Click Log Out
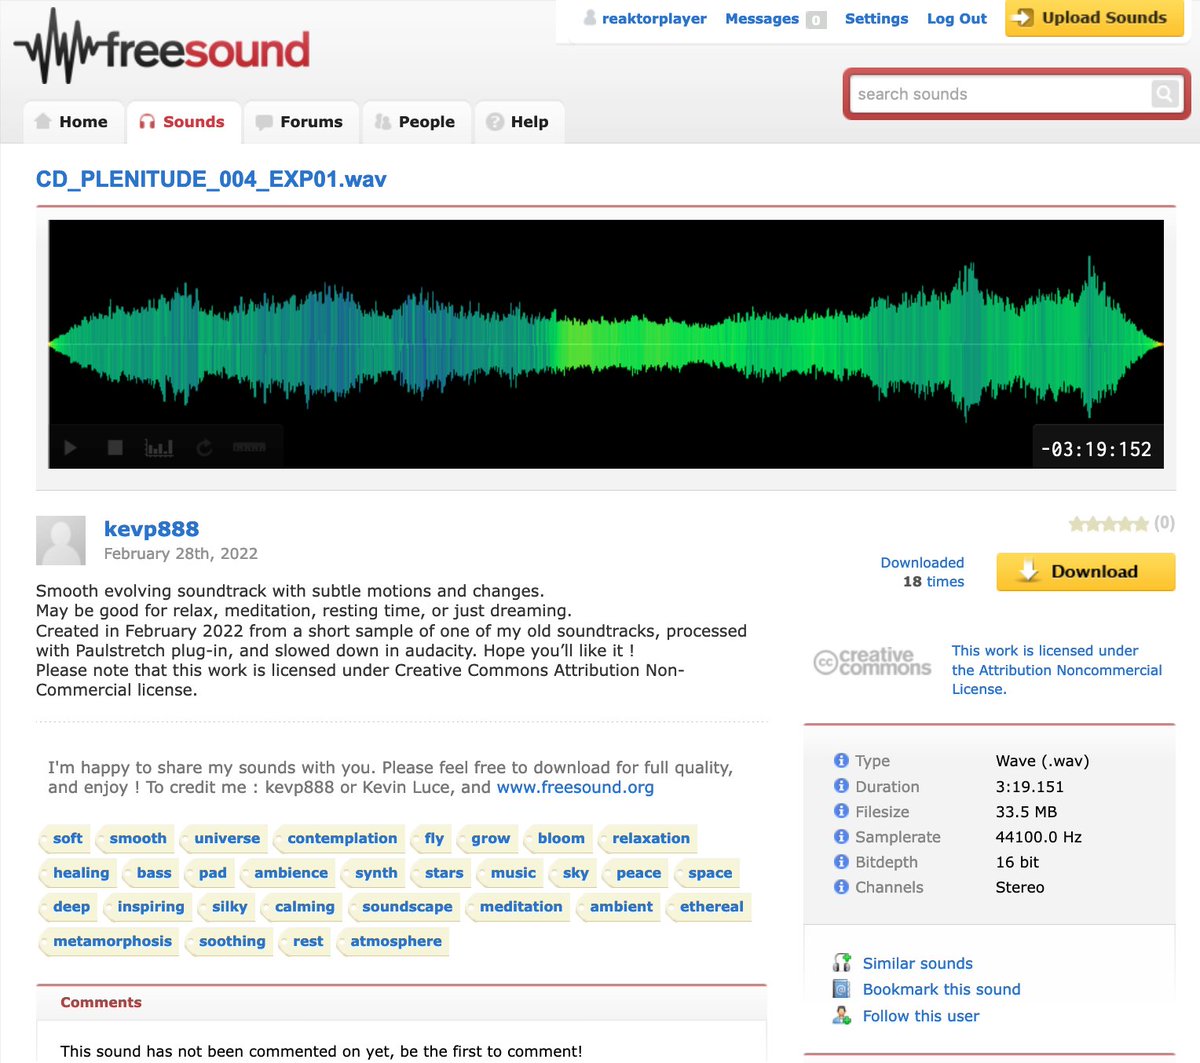This screenshot has width=1200, height=1063. [957, 19]
